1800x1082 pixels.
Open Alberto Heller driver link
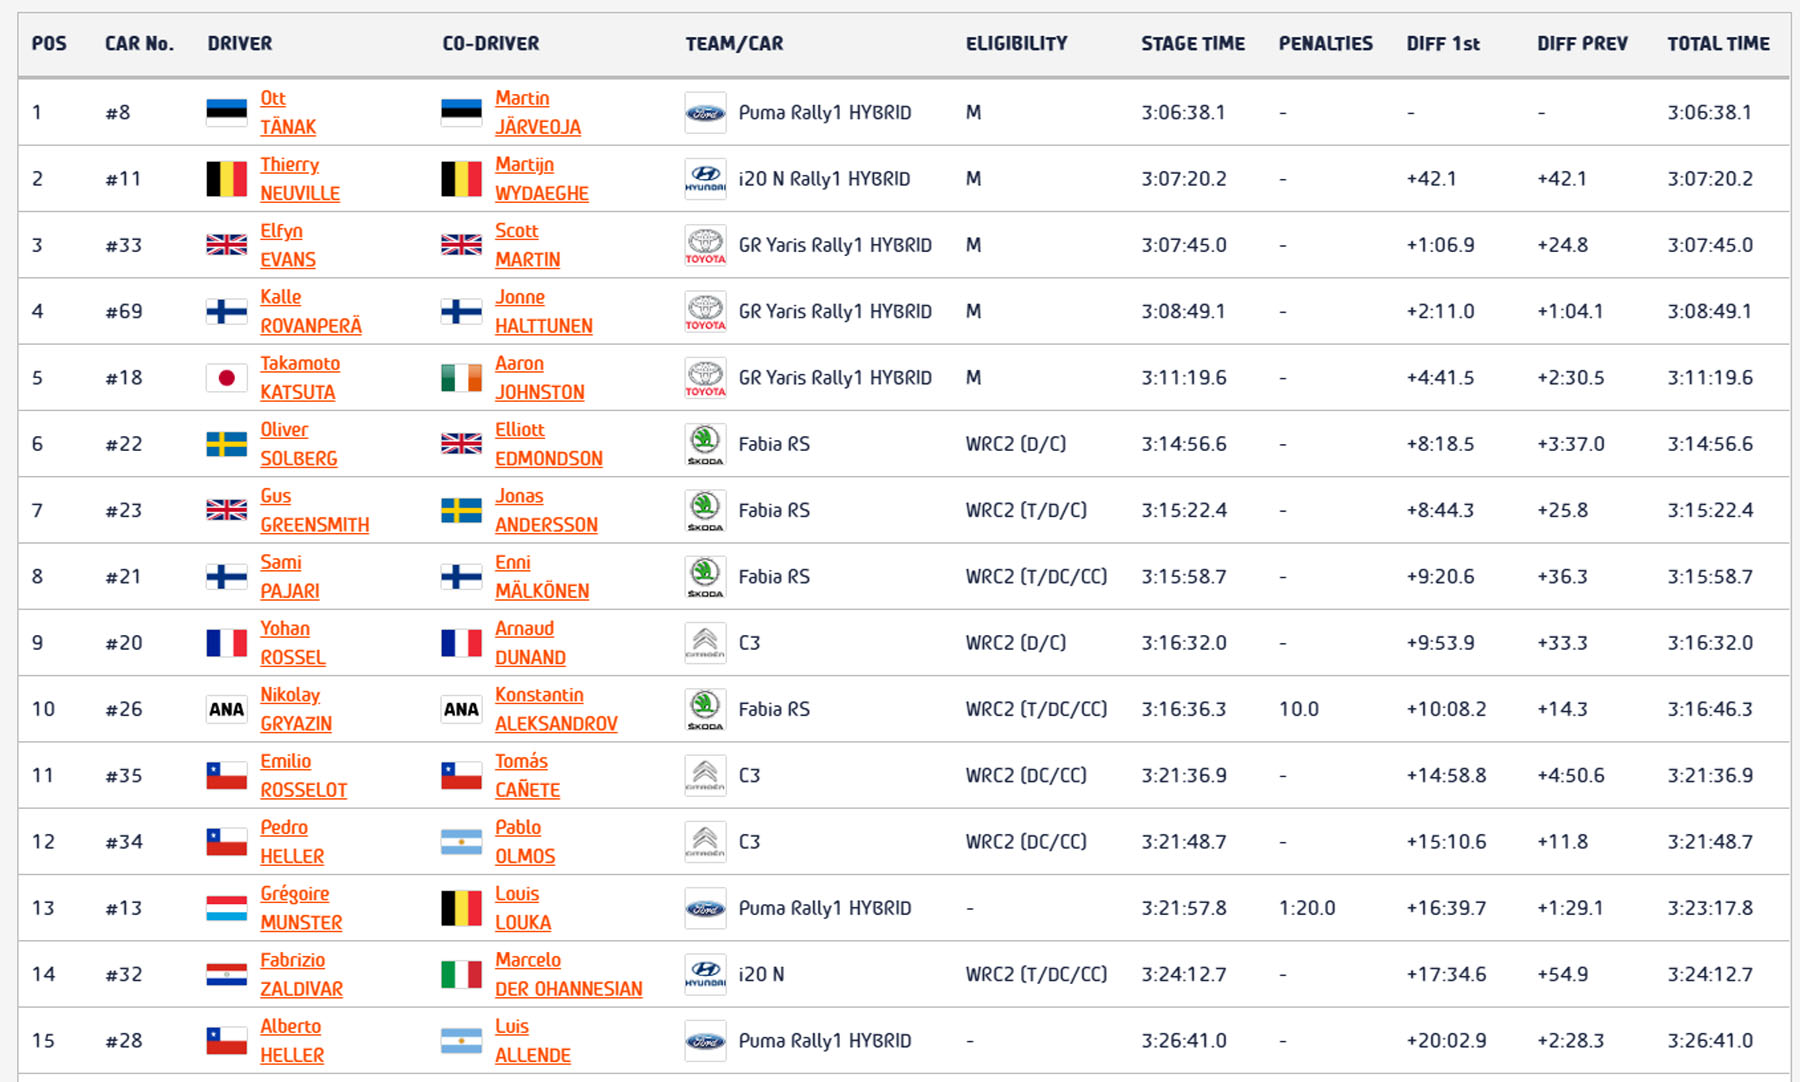pyautogui.click(x=292, y=1040)
